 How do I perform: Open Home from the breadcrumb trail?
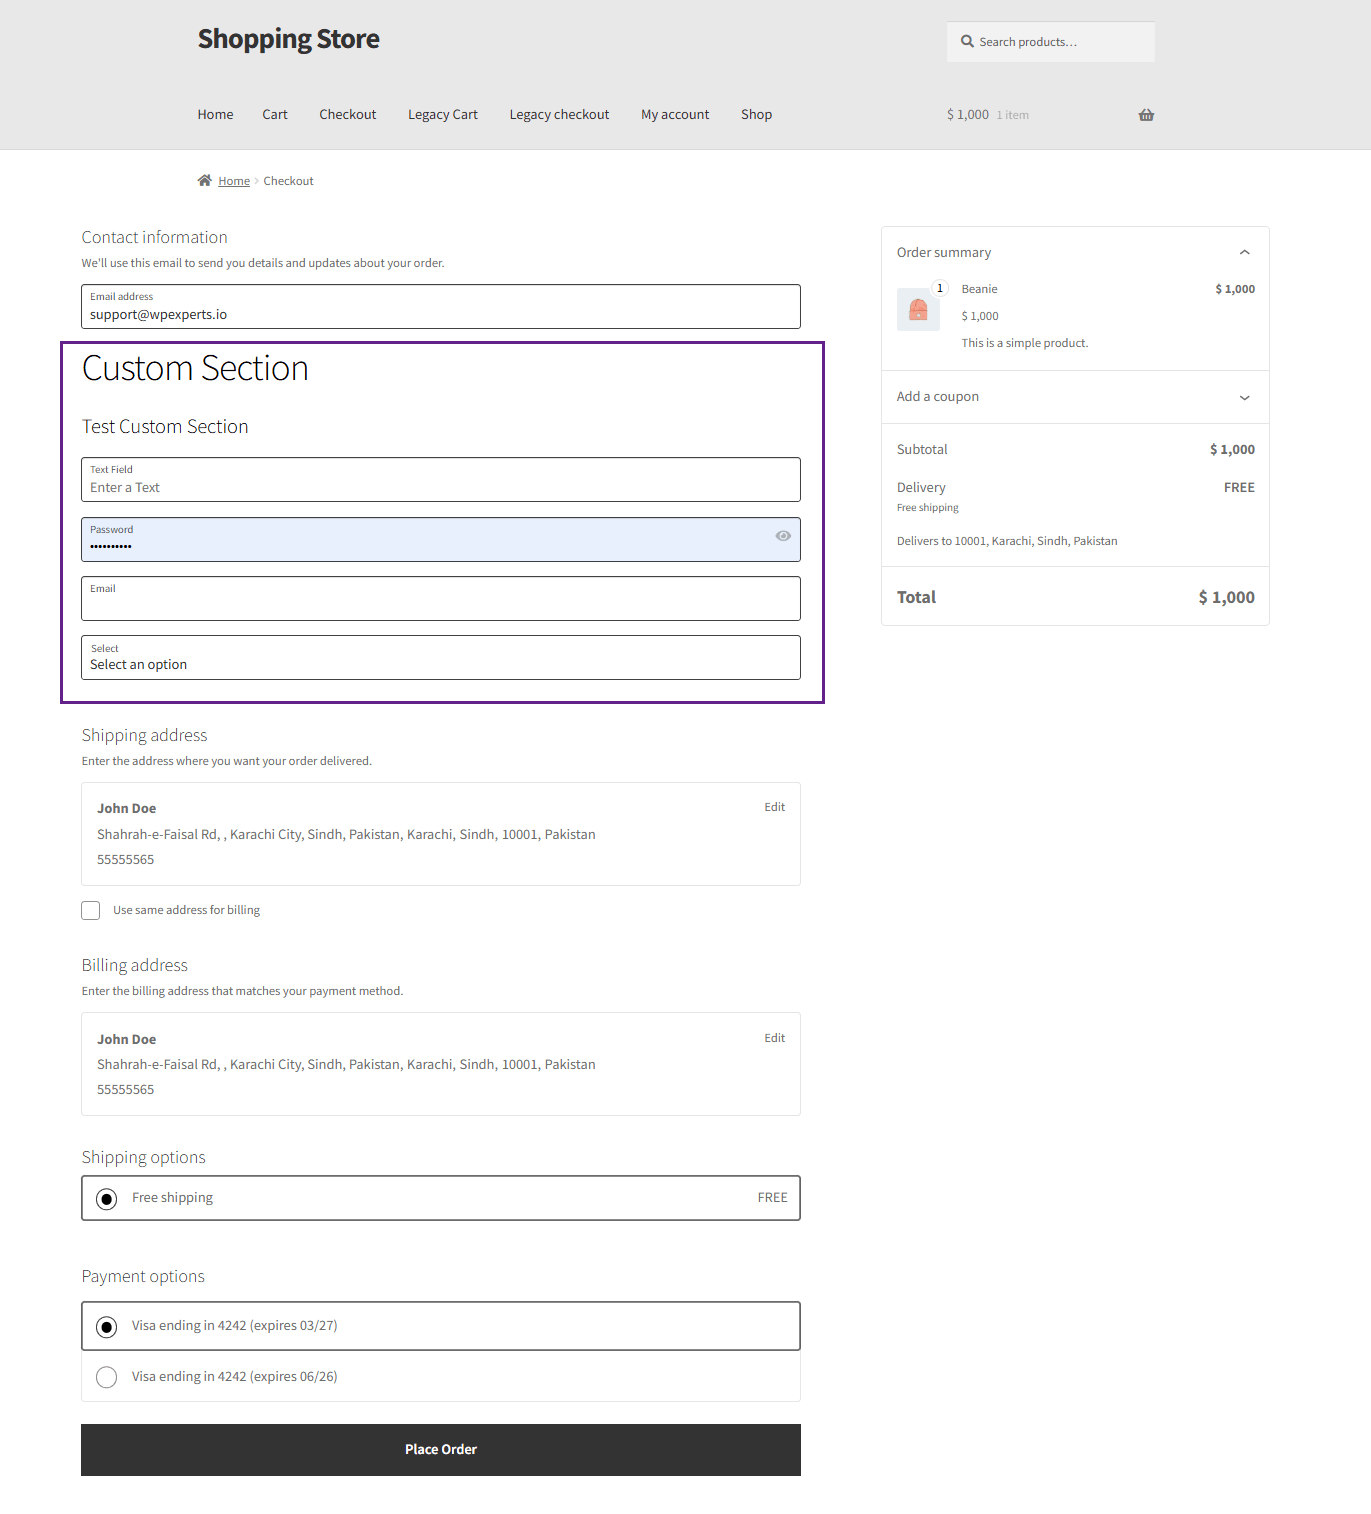[234, 180]
